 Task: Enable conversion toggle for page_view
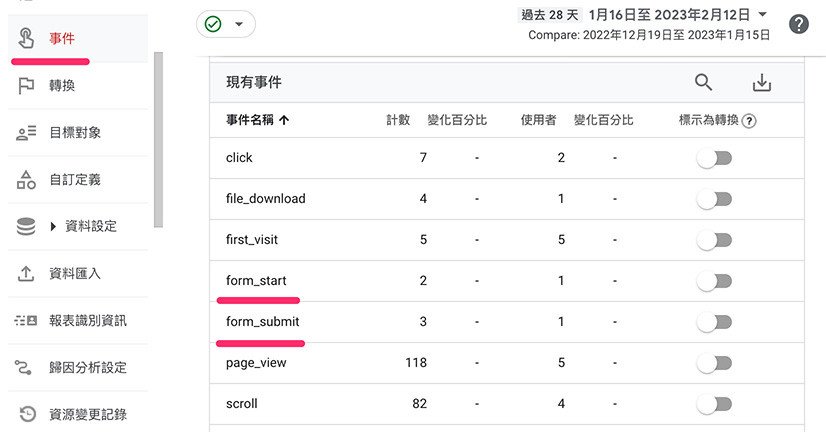714,363
